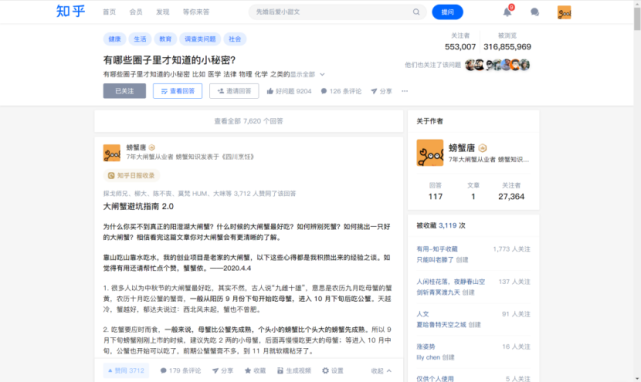The width and height of the screenshot is (641, 382).
Task: Open notifications bell icon
Action: point(507,12)
